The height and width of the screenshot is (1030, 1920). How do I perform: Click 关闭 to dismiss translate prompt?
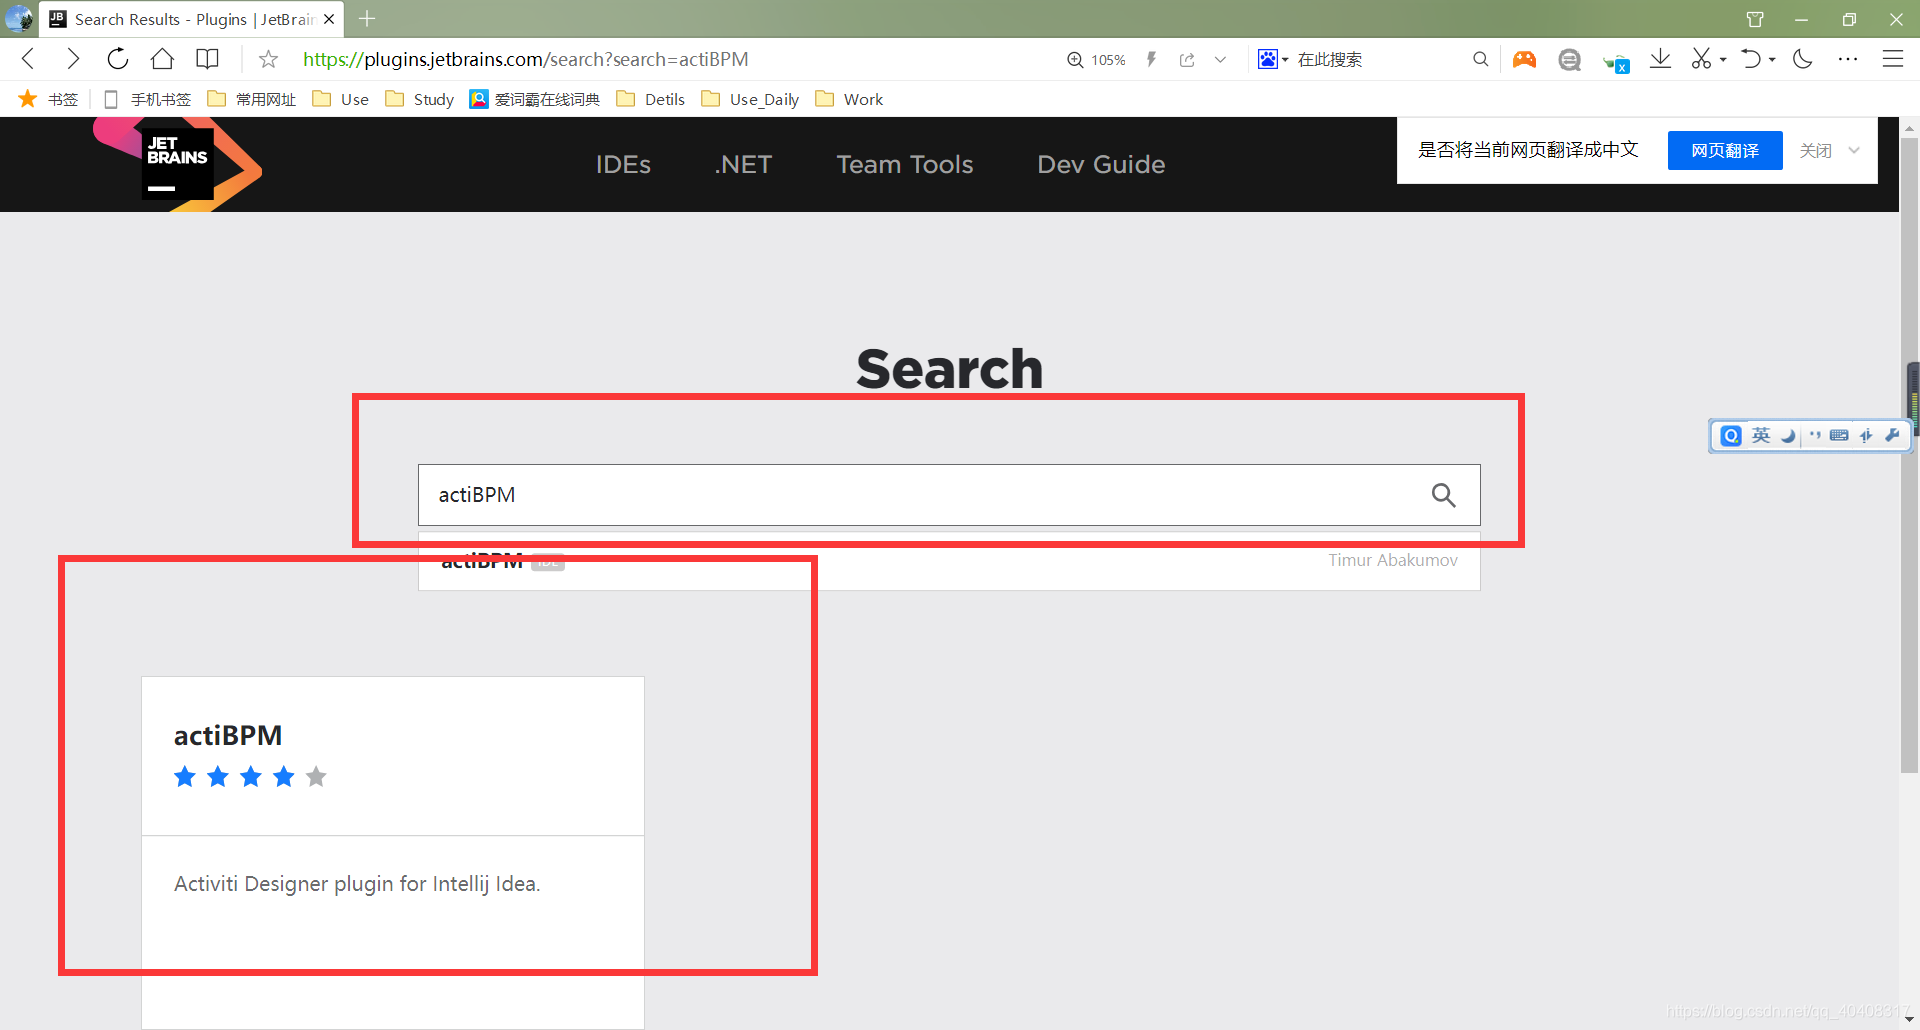1815,150
